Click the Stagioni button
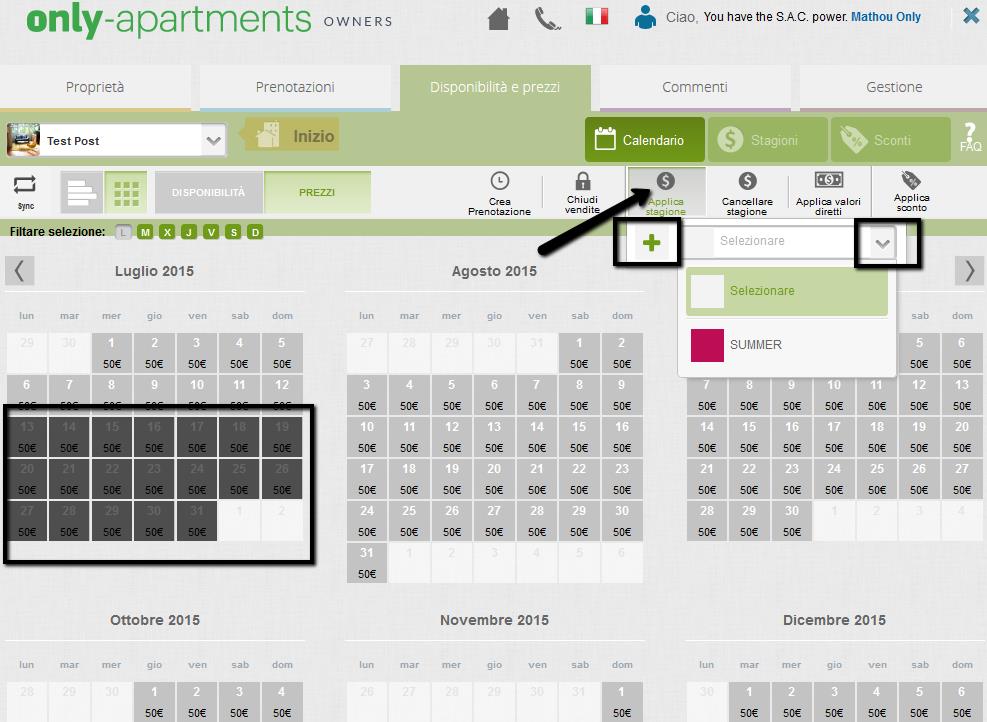The width and height of the screenshot is (987, 722). pos(767,140)
